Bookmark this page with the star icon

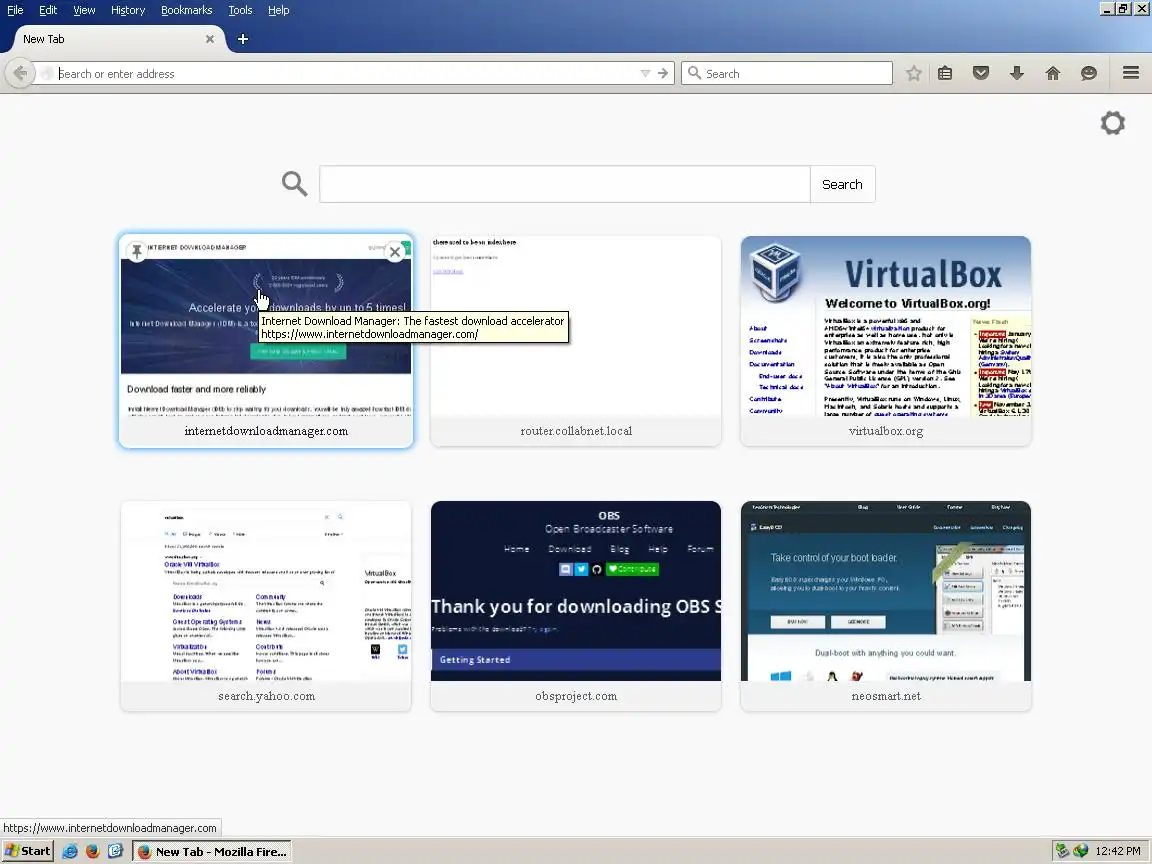point(913,73)
